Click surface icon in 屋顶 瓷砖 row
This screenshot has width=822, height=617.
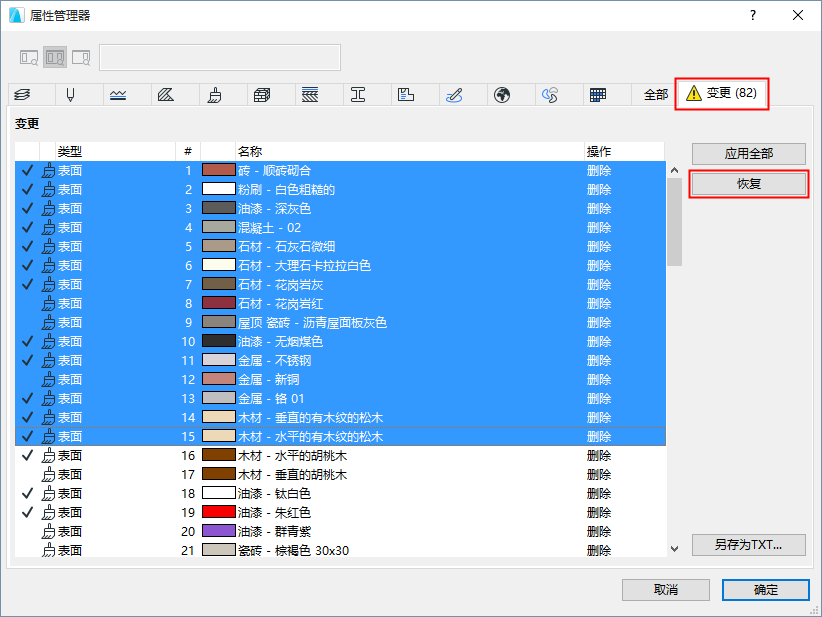pyautogui.click(x=48, y=322)
